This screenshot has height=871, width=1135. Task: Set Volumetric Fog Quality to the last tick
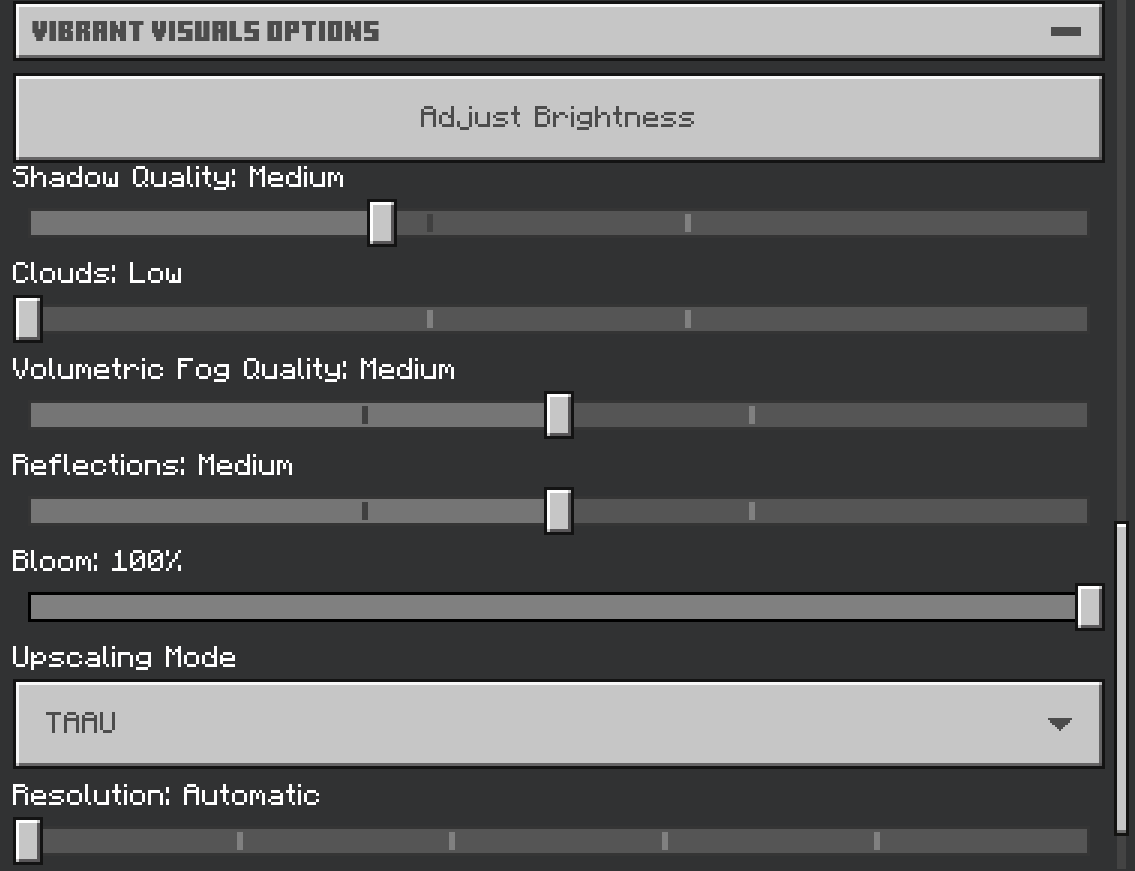pyautogui.click(x=752, y=415)
